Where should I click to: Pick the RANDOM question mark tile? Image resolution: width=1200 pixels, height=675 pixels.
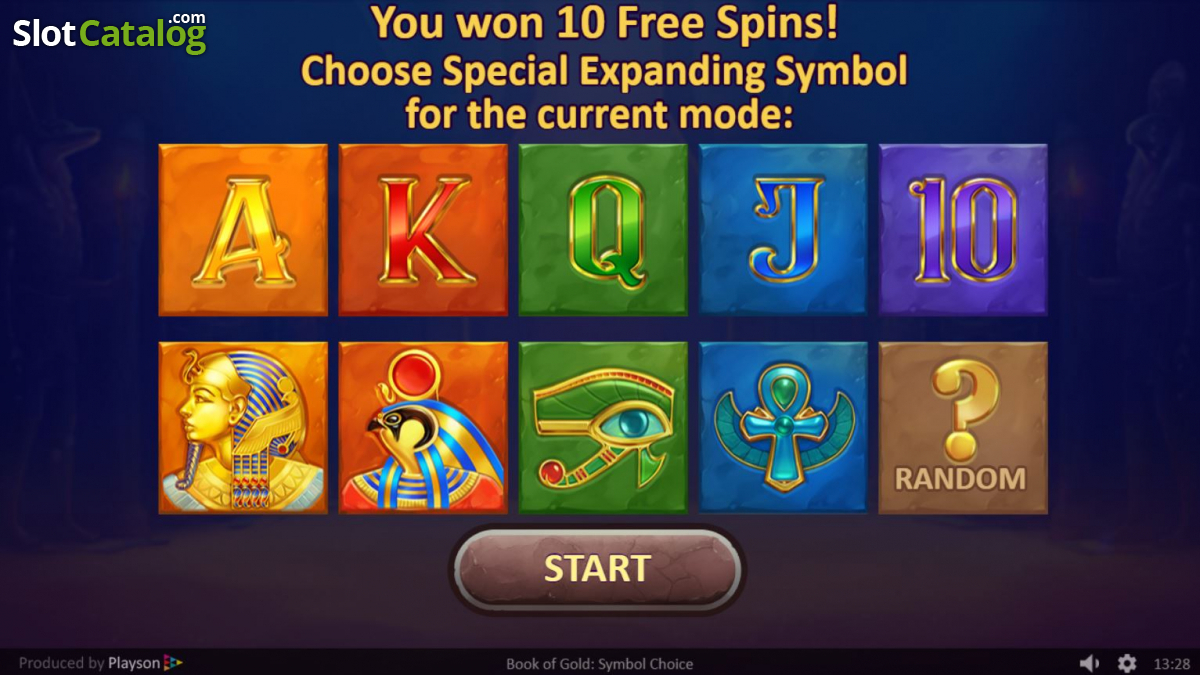tap(963, 427)
